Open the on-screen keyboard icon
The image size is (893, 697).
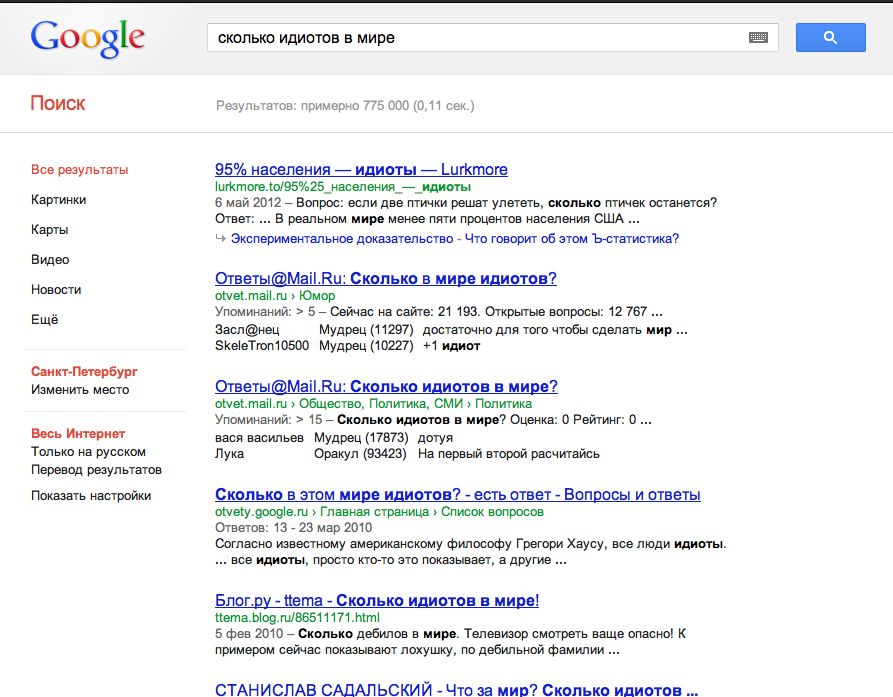[x=758, y=38]
